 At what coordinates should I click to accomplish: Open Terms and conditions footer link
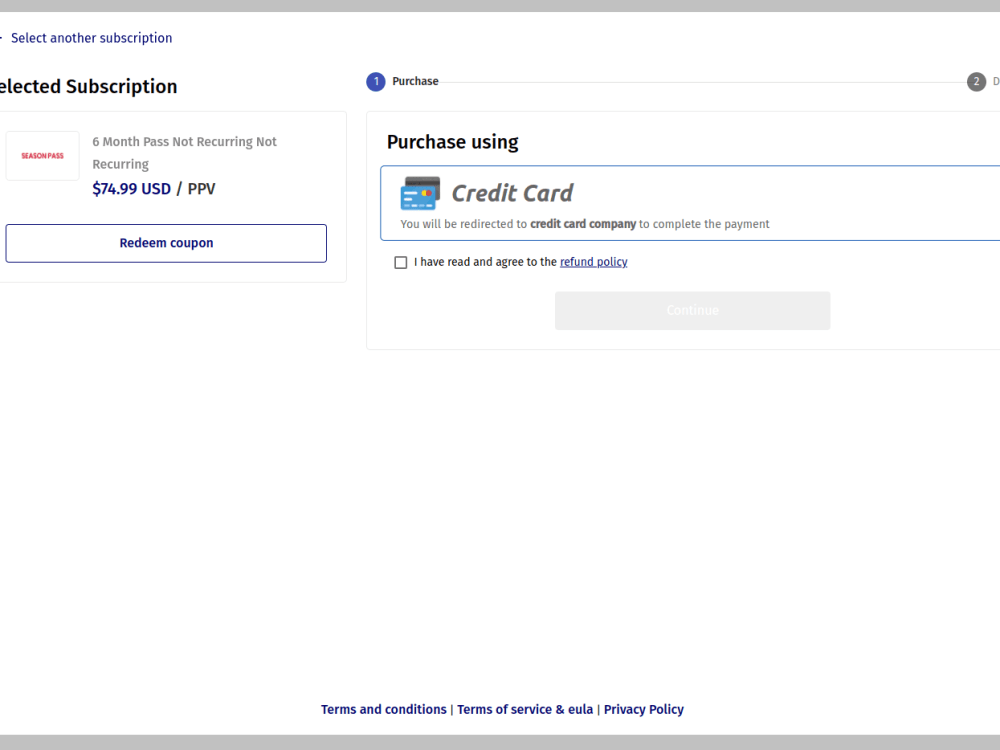coord(383,709)
